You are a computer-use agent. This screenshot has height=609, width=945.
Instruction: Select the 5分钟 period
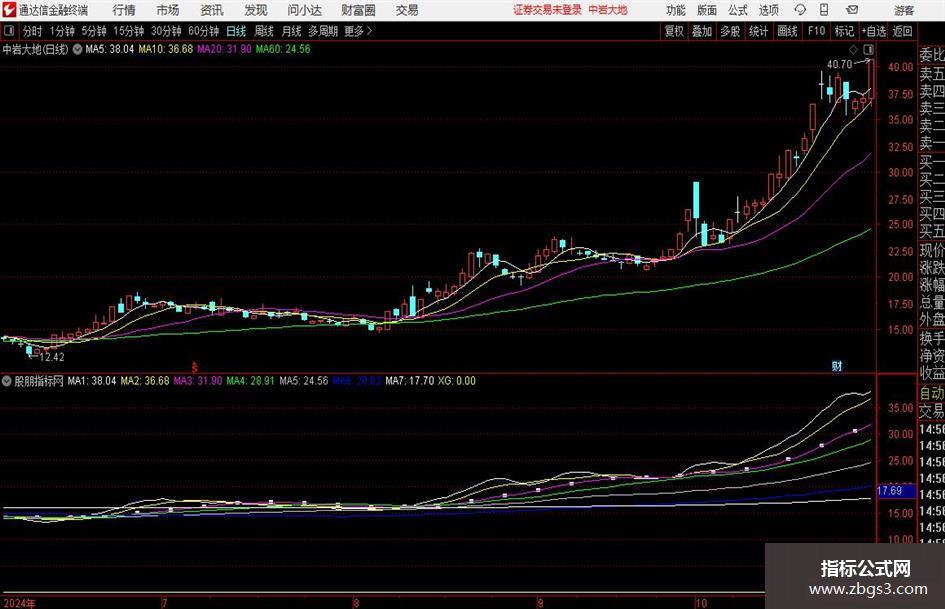tap(94, 31)
